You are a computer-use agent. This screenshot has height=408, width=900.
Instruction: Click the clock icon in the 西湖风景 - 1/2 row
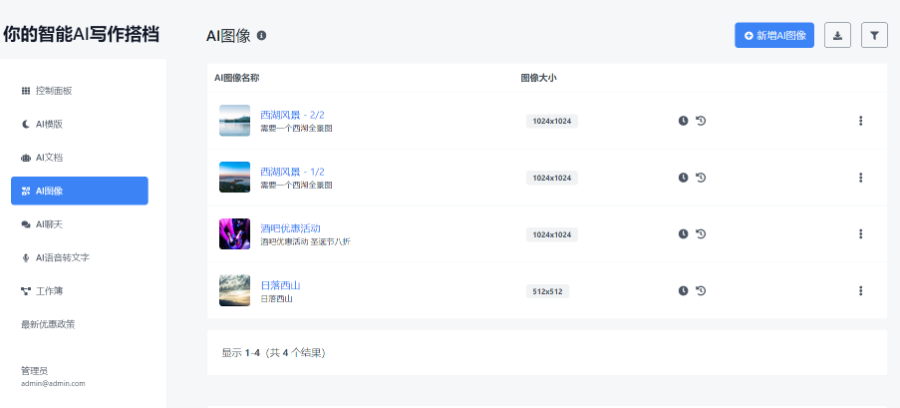(x=683, y=177)
